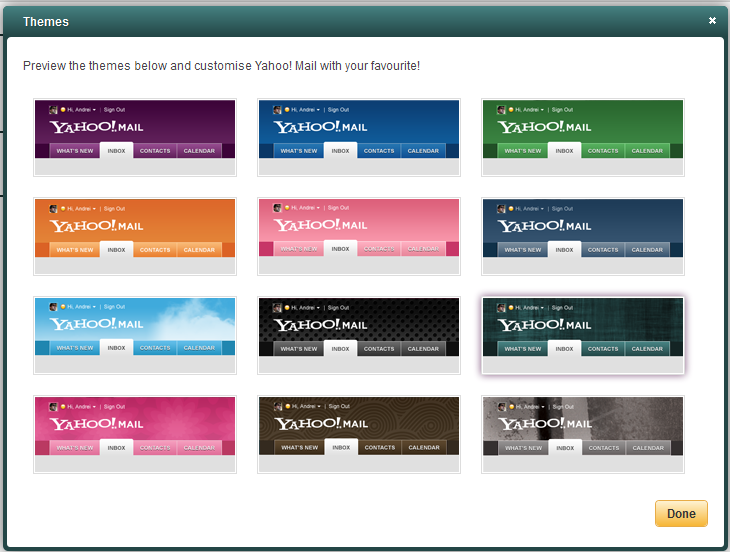Select the purple Yahoo Mail theme

(135, 137)
